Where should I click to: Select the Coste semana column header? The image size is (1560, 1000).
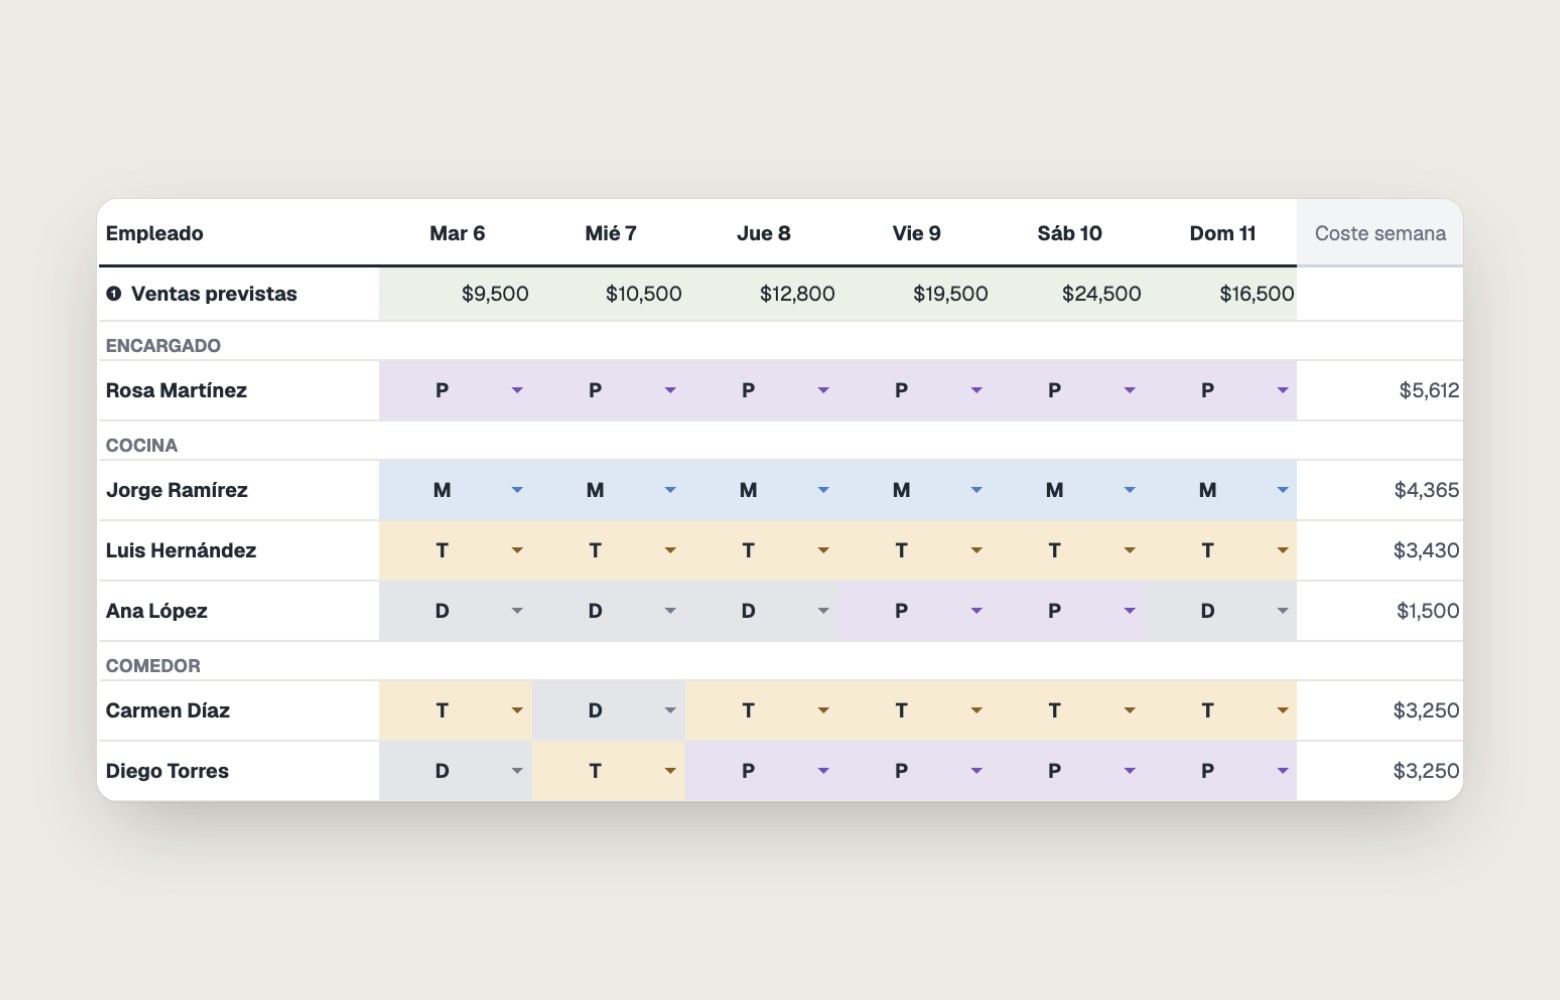click(x=1380, y=233)
